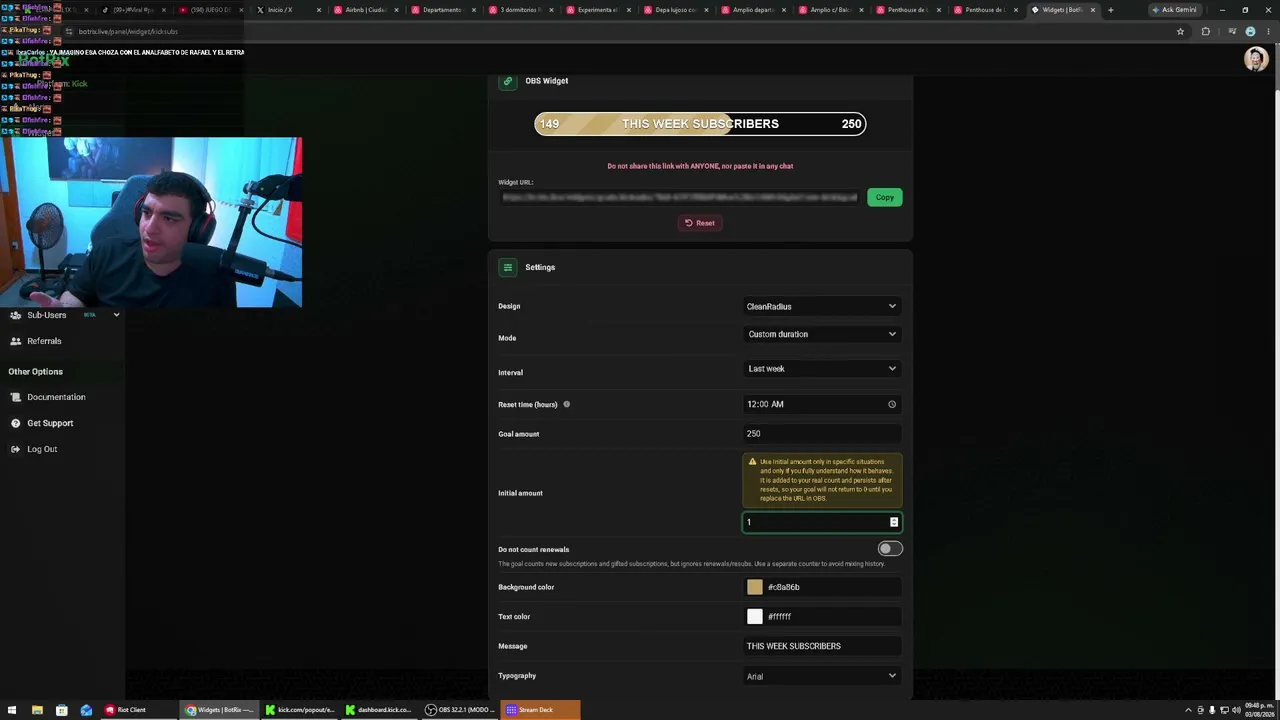Open File Explorer from the taskbar

point(37,710)
